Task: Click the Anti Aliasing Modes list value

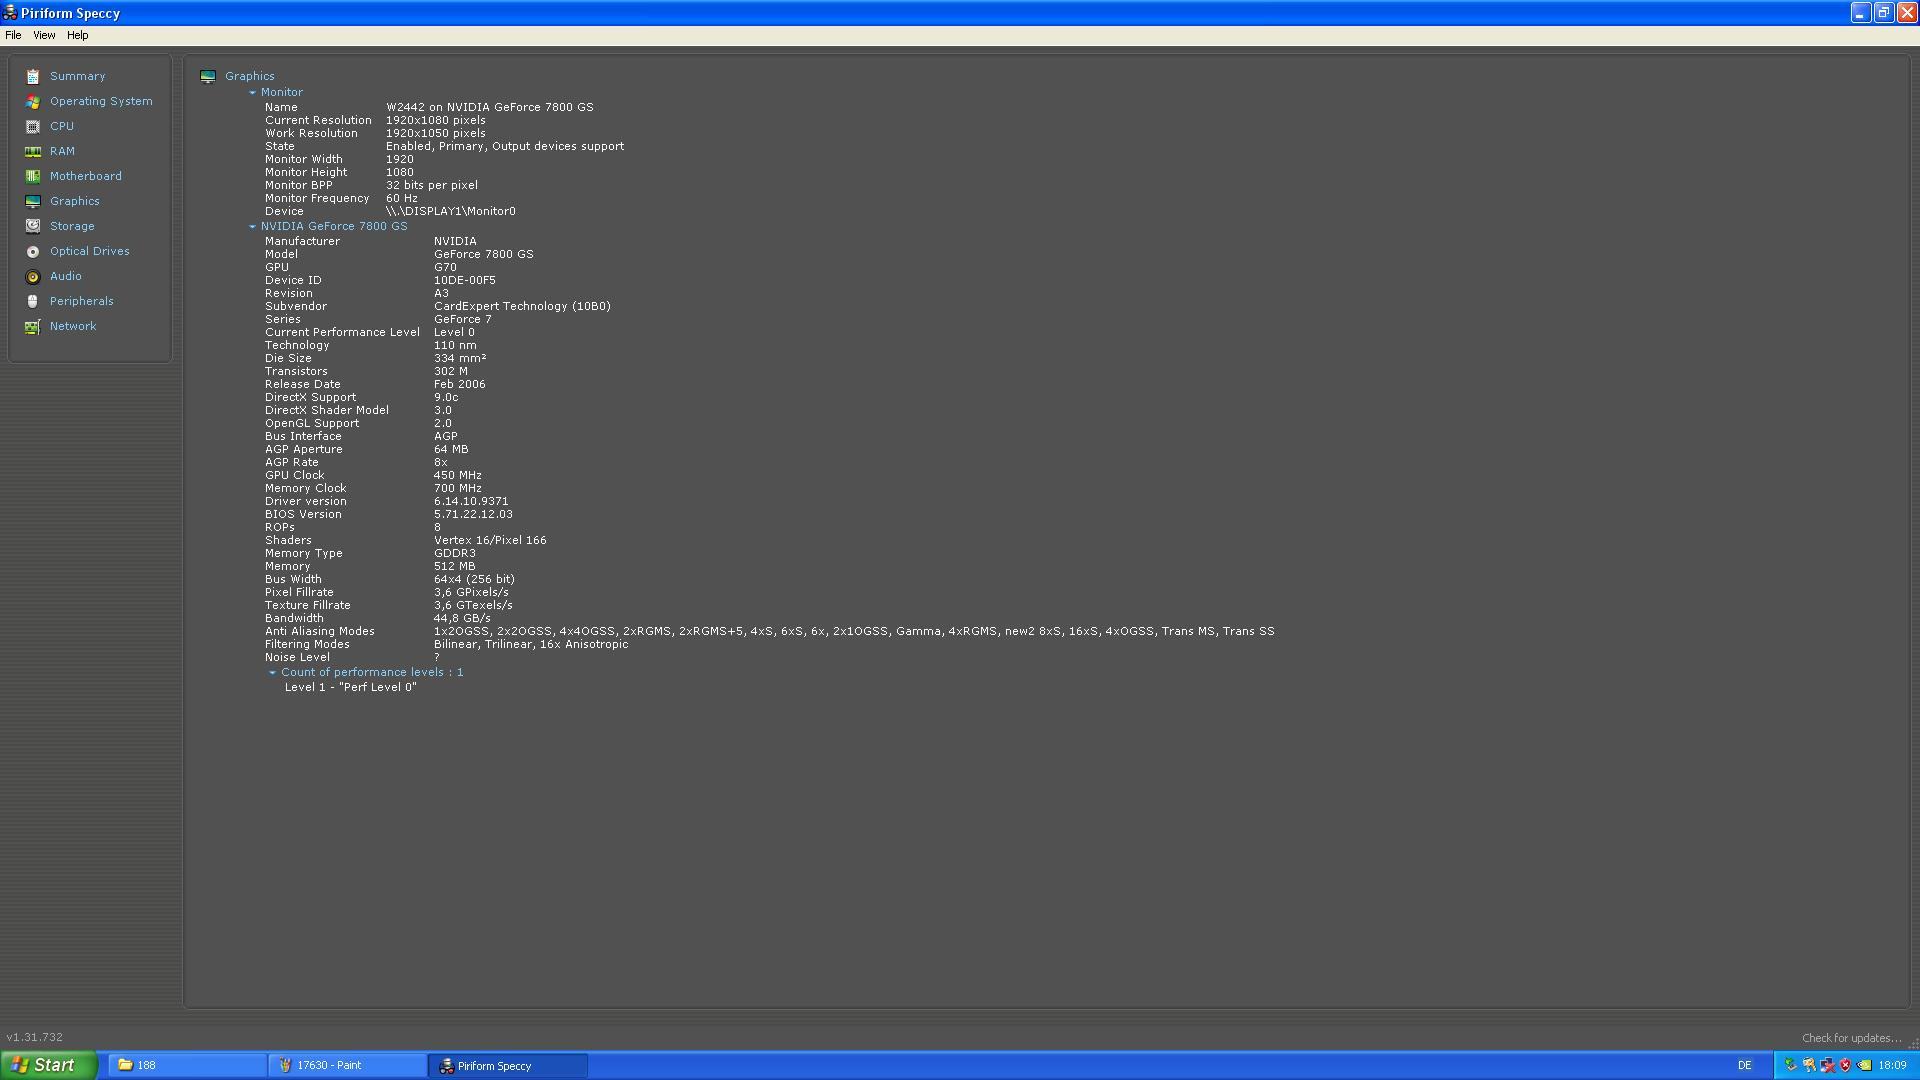Action: coord(854,631)
